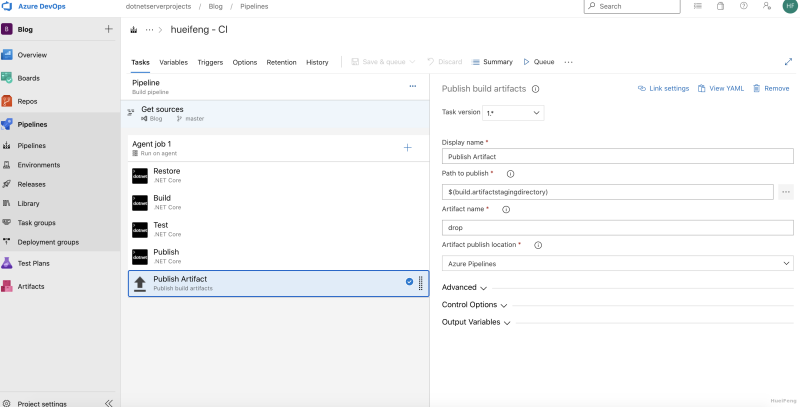Click the Azure DevOps logo icon
Viewport: 800px width, 407px height.
click(x=7, y=7)
